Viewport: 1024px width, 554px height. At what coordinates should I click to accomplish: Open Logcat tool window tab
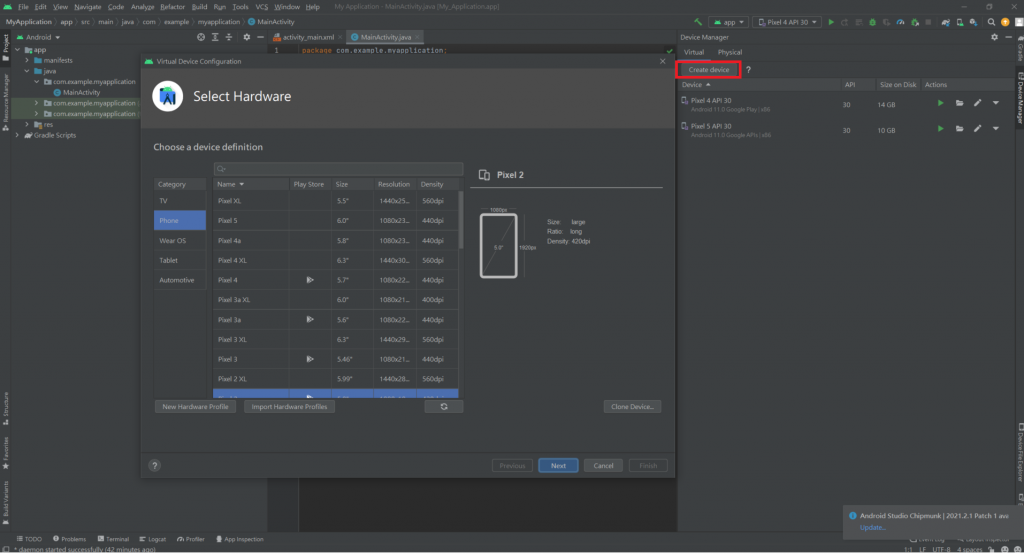(153, 539)
